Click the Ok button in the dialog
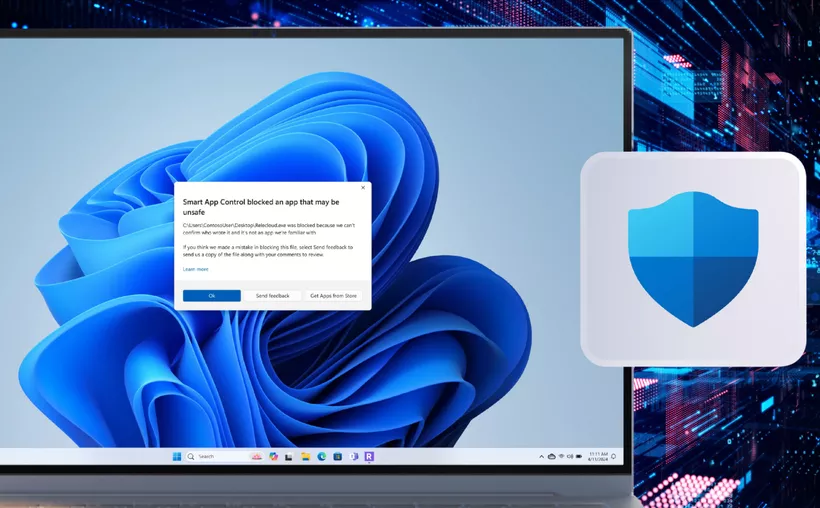This screenshot has height=508, width=820. coord(211,296)
